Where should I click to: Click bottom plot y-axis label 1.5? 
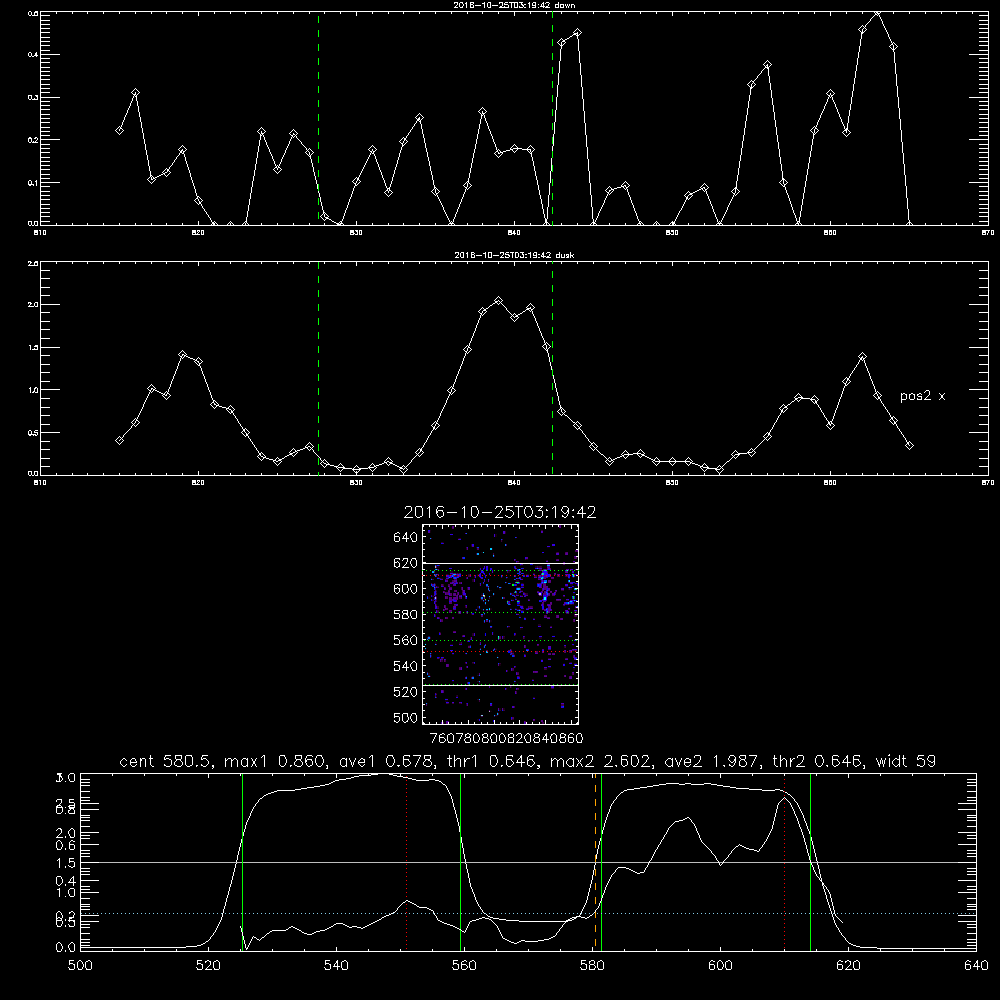67,863
